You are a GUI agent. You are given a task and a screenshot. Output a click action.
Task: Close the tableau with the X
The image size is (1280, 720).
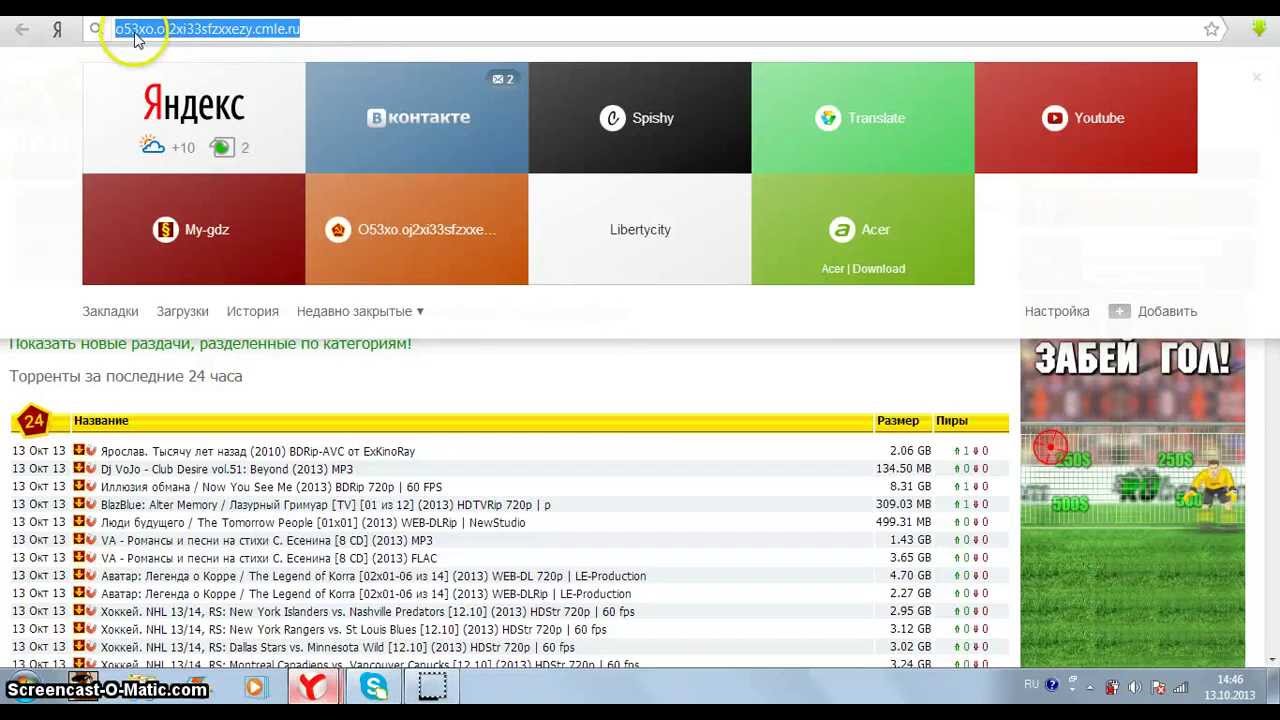[x=1257, y=77]
